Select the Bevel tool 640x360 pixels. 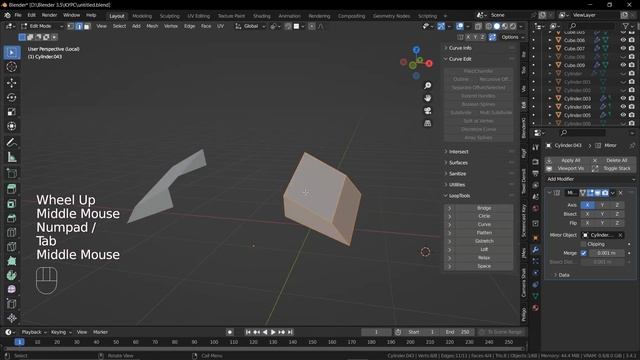pos(11,218)
